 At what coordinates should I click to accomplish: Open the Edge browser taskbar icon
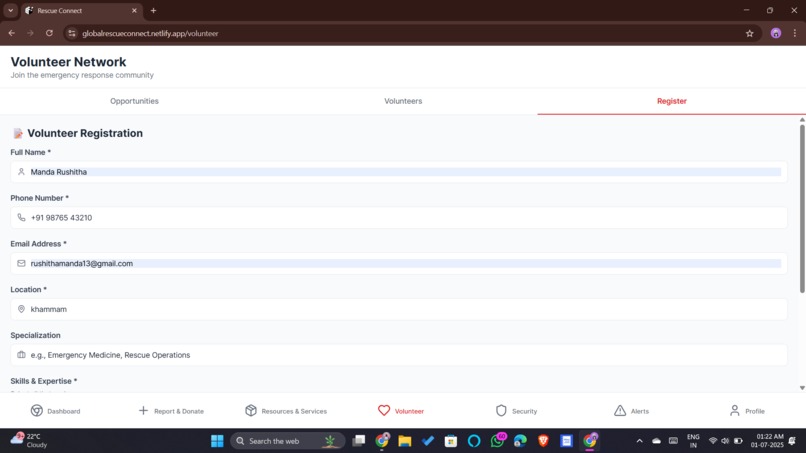520,441
